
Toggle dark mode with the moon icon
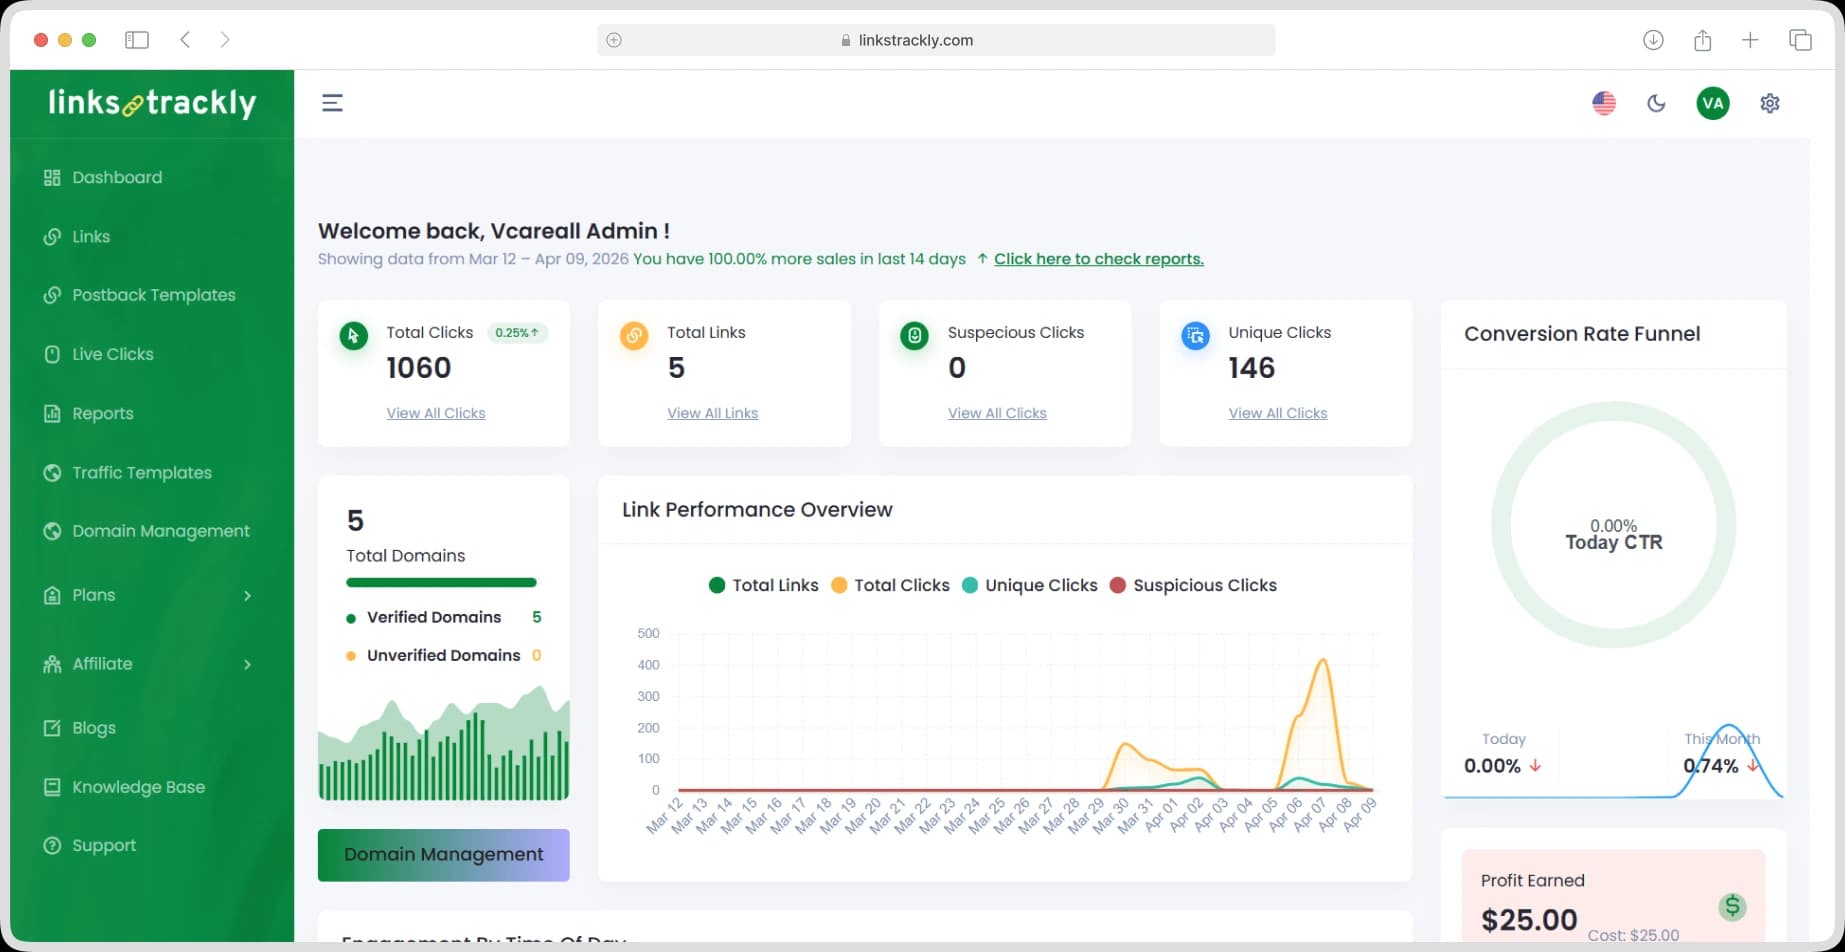click(1656, 103)
